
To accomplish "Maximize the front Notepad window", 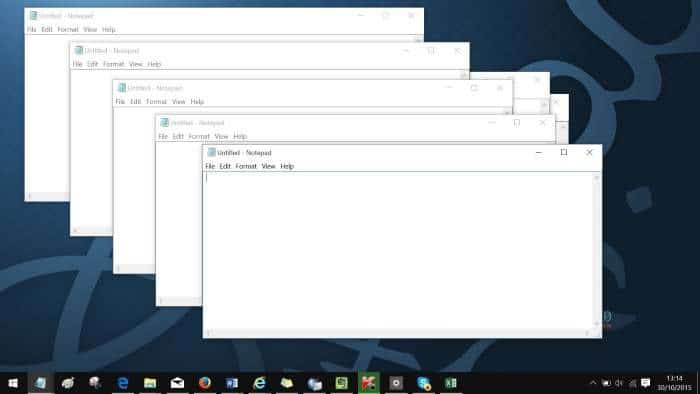I will (564, 153).
